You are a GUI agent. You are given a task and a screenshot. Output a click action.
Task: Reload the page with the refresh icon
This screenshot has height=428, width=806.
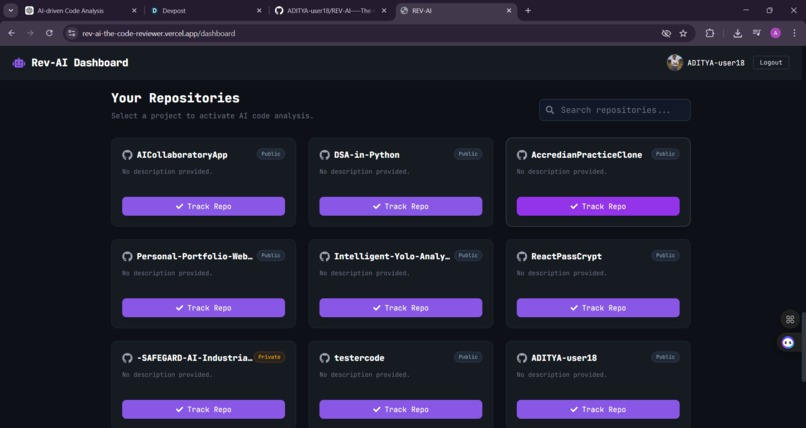pos(49,33)
